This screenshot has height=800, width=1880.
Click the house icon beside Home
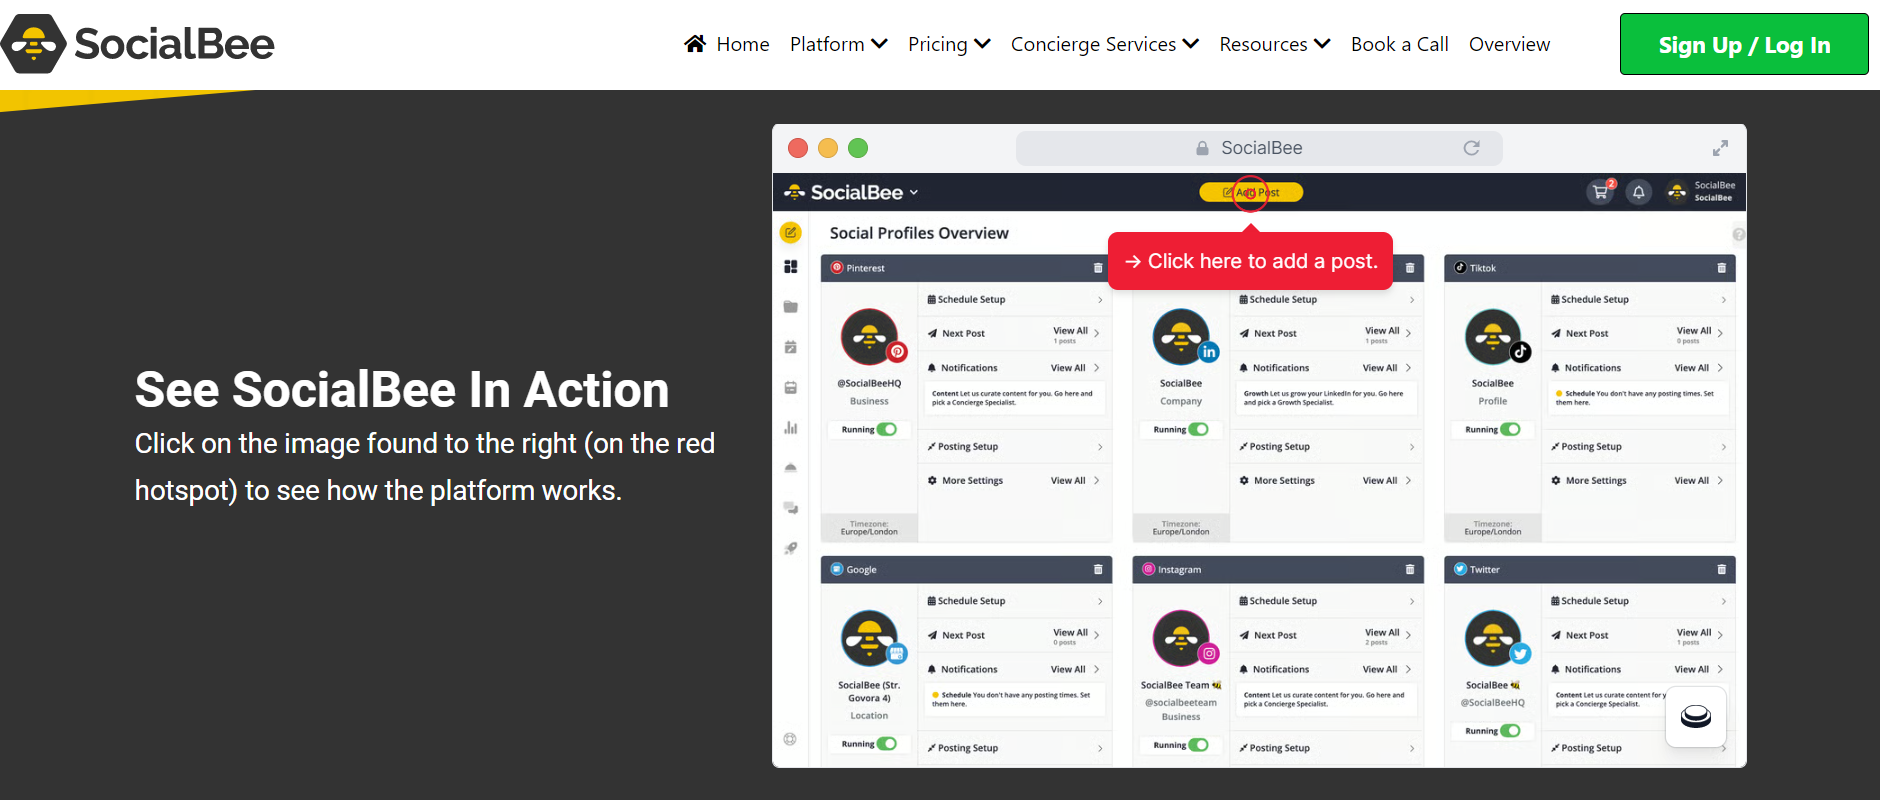[x=695, y=43]
